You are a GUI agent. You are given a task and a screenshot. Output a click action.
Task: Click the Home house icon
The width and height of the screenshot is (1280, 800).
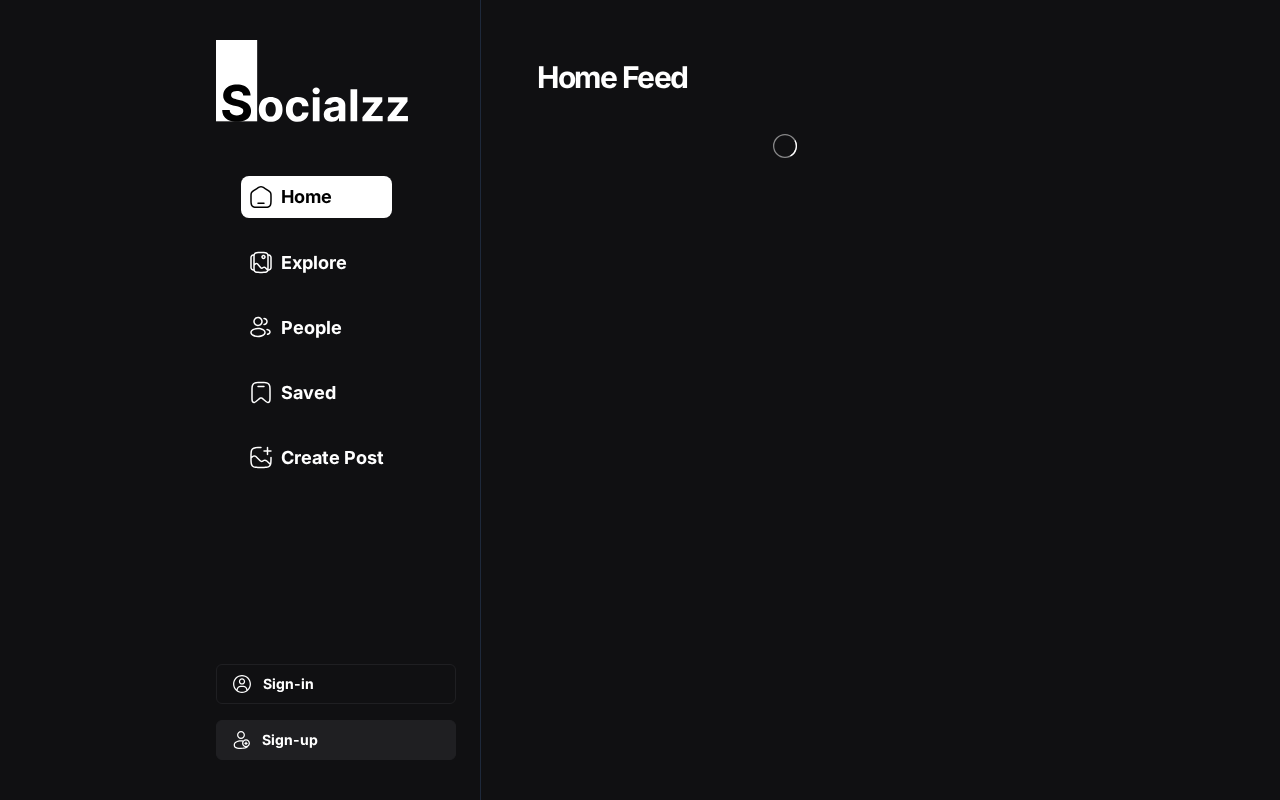[x=261, y=197]
